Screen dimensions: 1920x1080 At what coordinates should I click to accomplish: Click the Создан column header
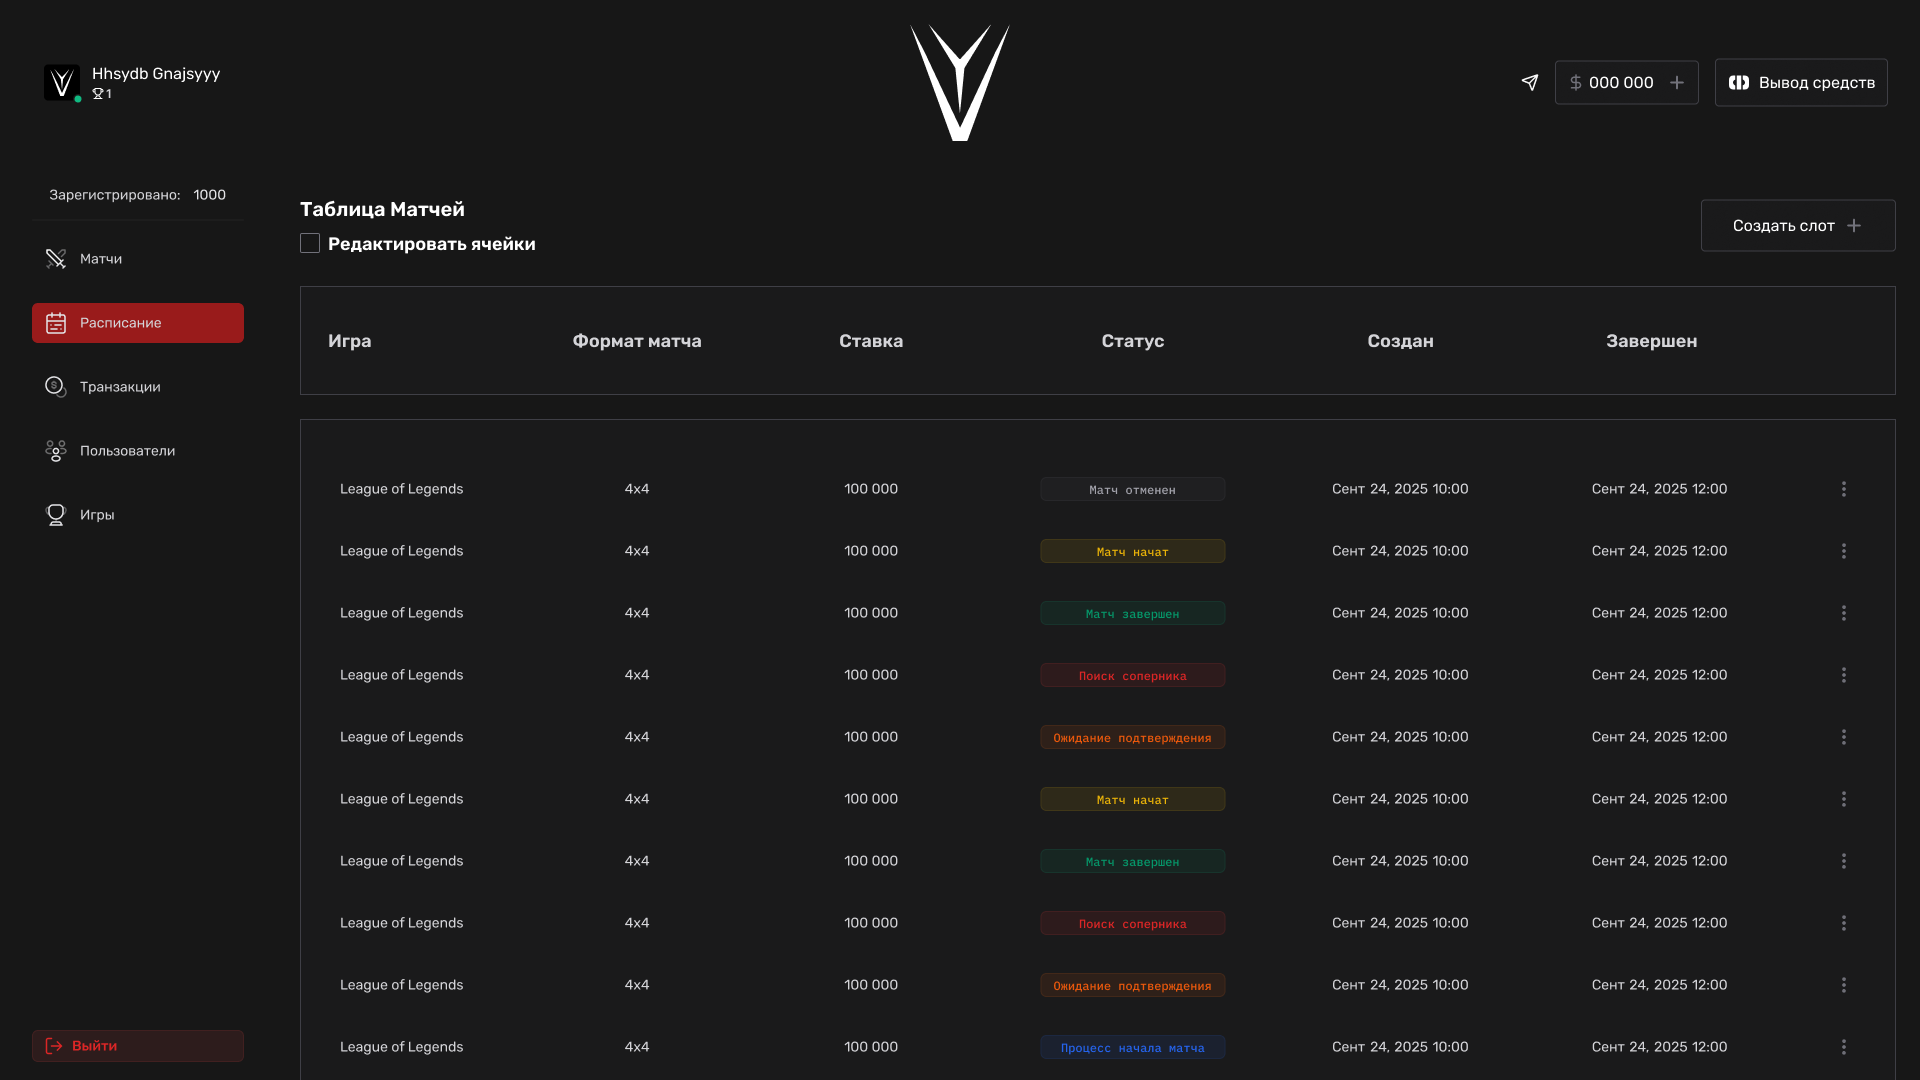click(1400, 341)
